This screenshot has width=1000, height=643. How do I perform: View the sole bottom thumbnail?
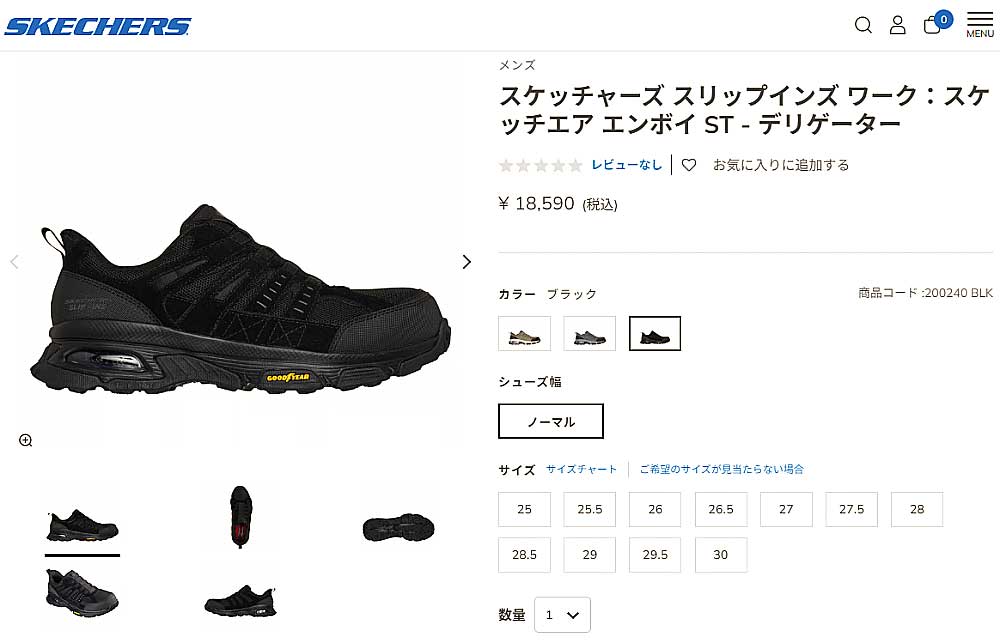399,528
